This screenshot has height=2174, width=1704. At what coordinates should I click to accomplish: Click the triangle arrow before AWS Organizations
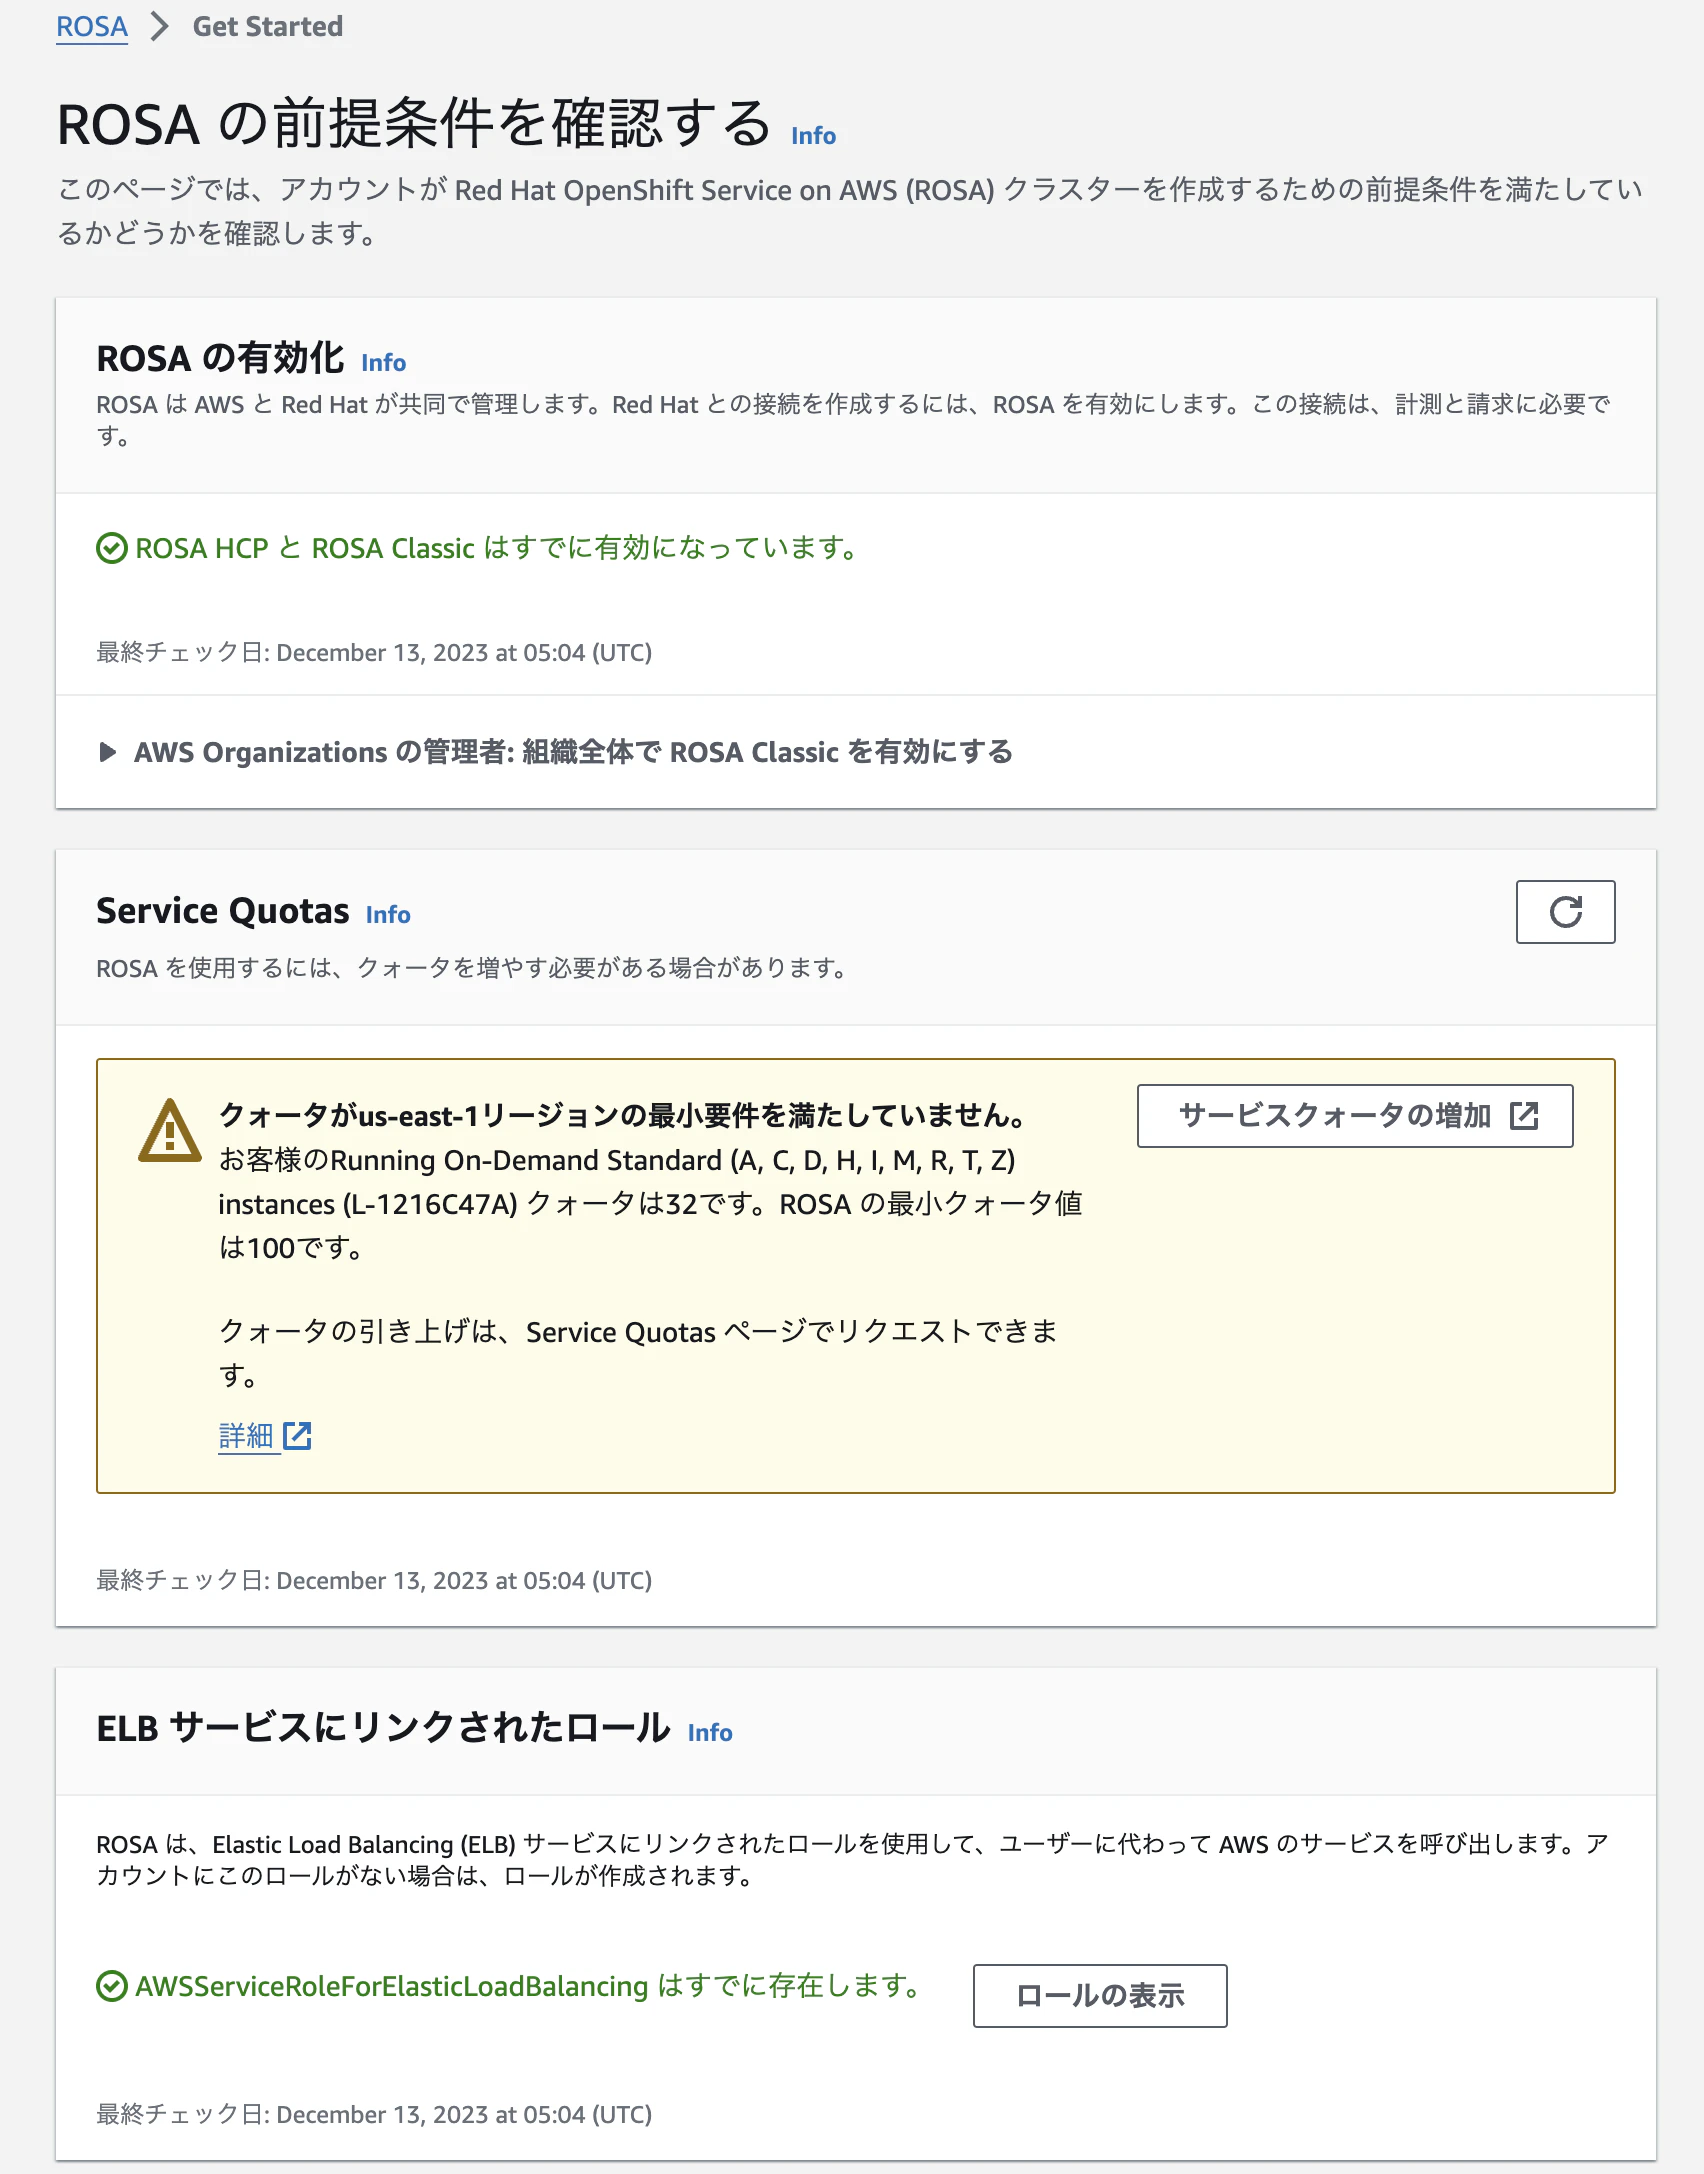tap(108, 752)
